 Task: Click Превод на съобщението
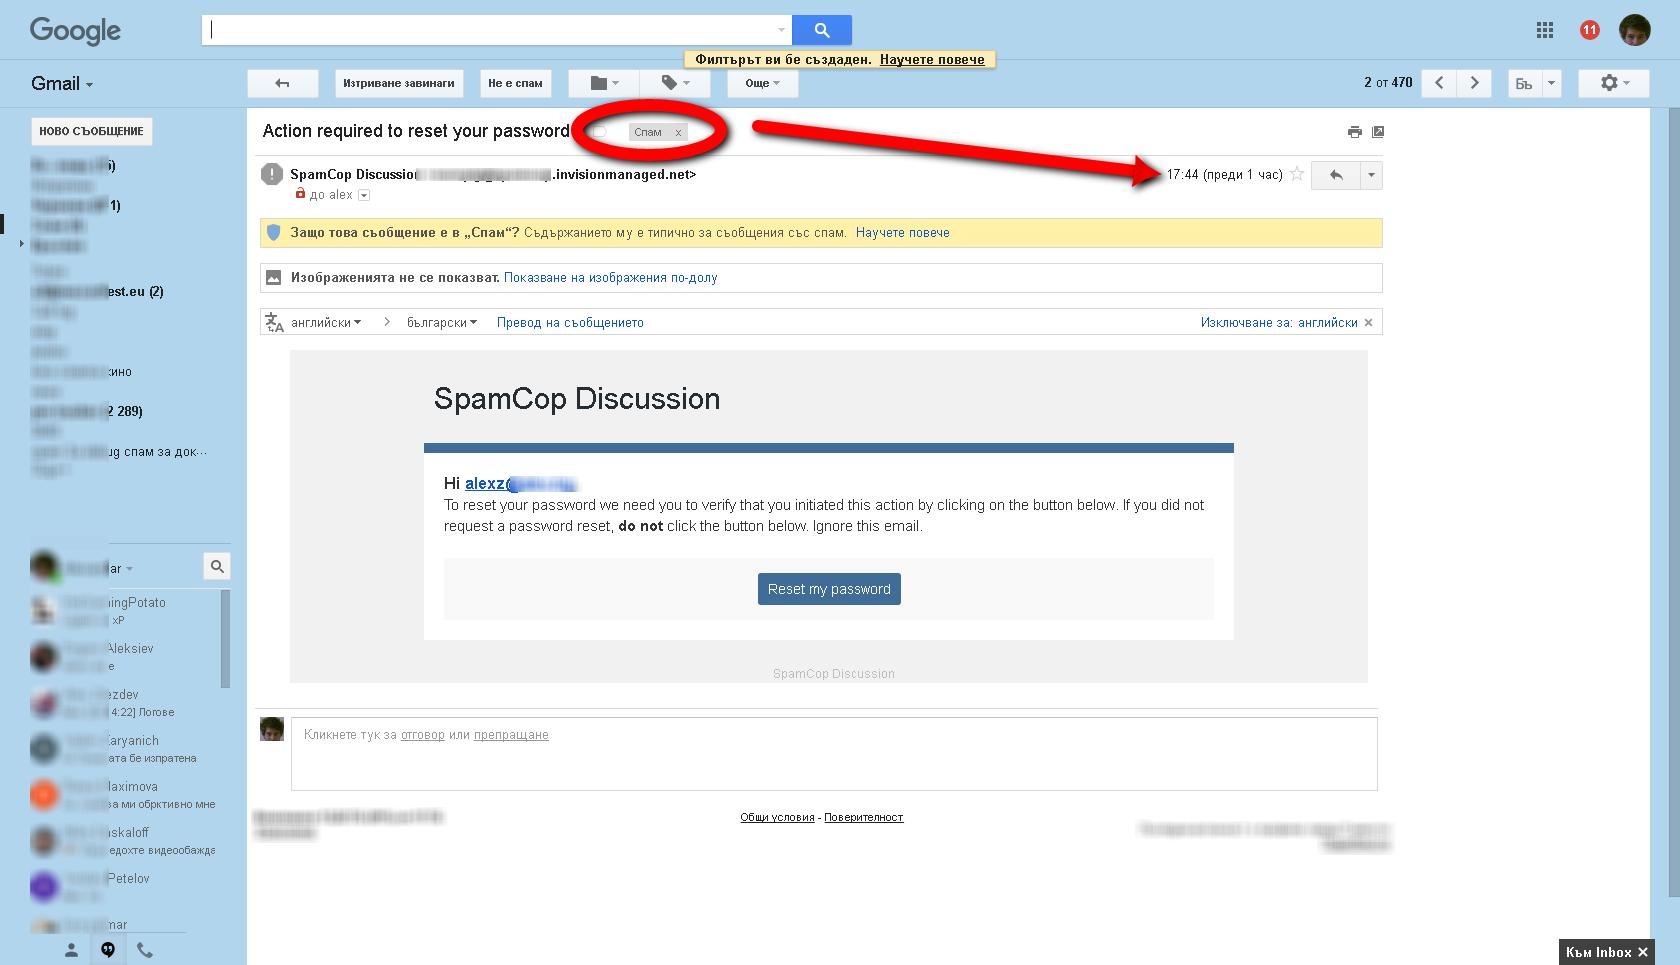coord(570,322)
